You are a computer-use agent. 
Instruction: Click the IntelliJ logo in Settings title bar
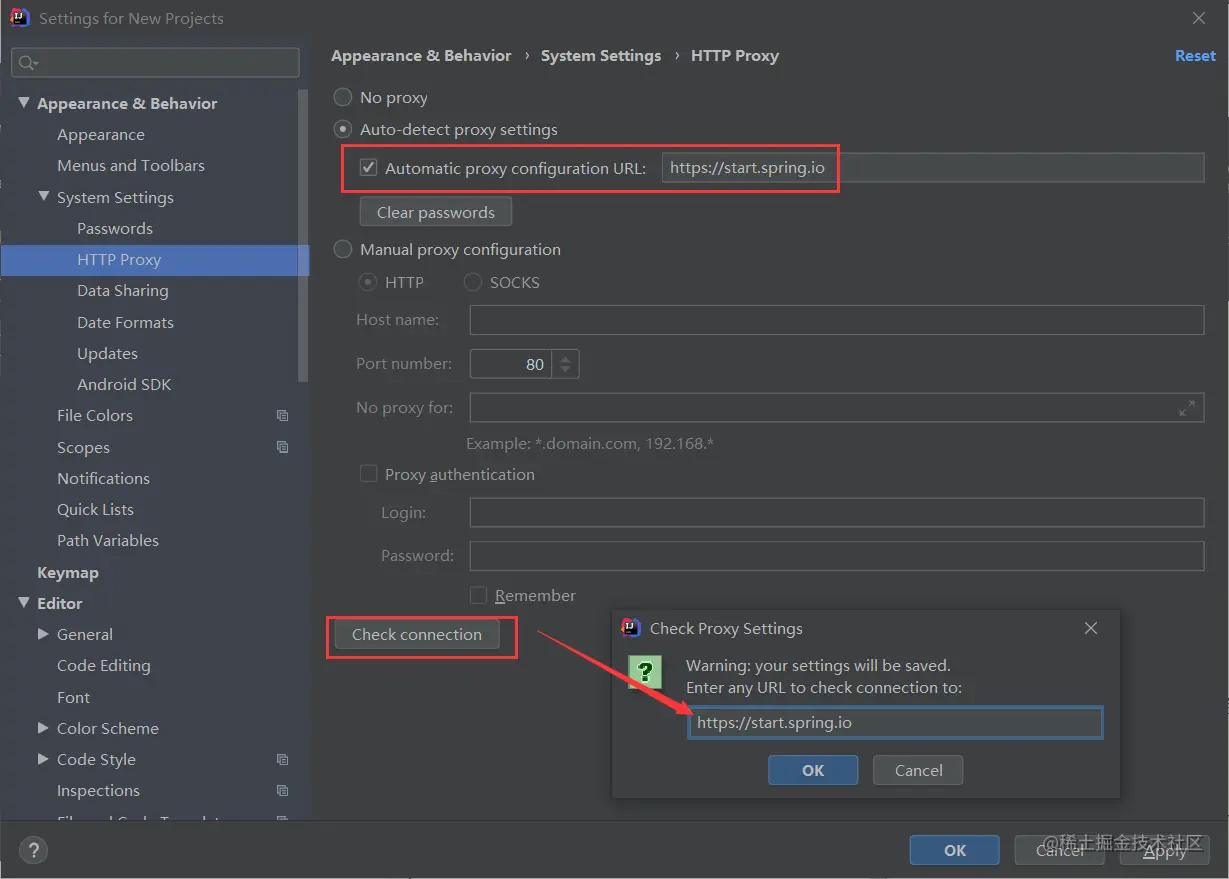(19, 18)
